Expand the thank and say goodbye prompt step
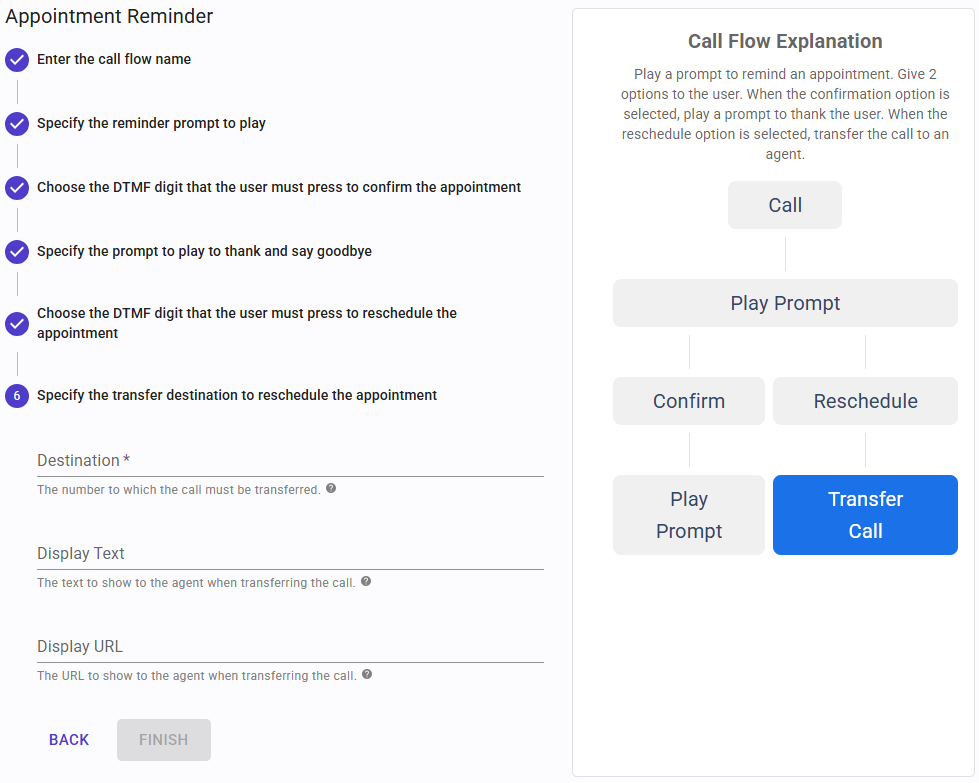Viewport: 979px width, 783px height. pos(204,252)
